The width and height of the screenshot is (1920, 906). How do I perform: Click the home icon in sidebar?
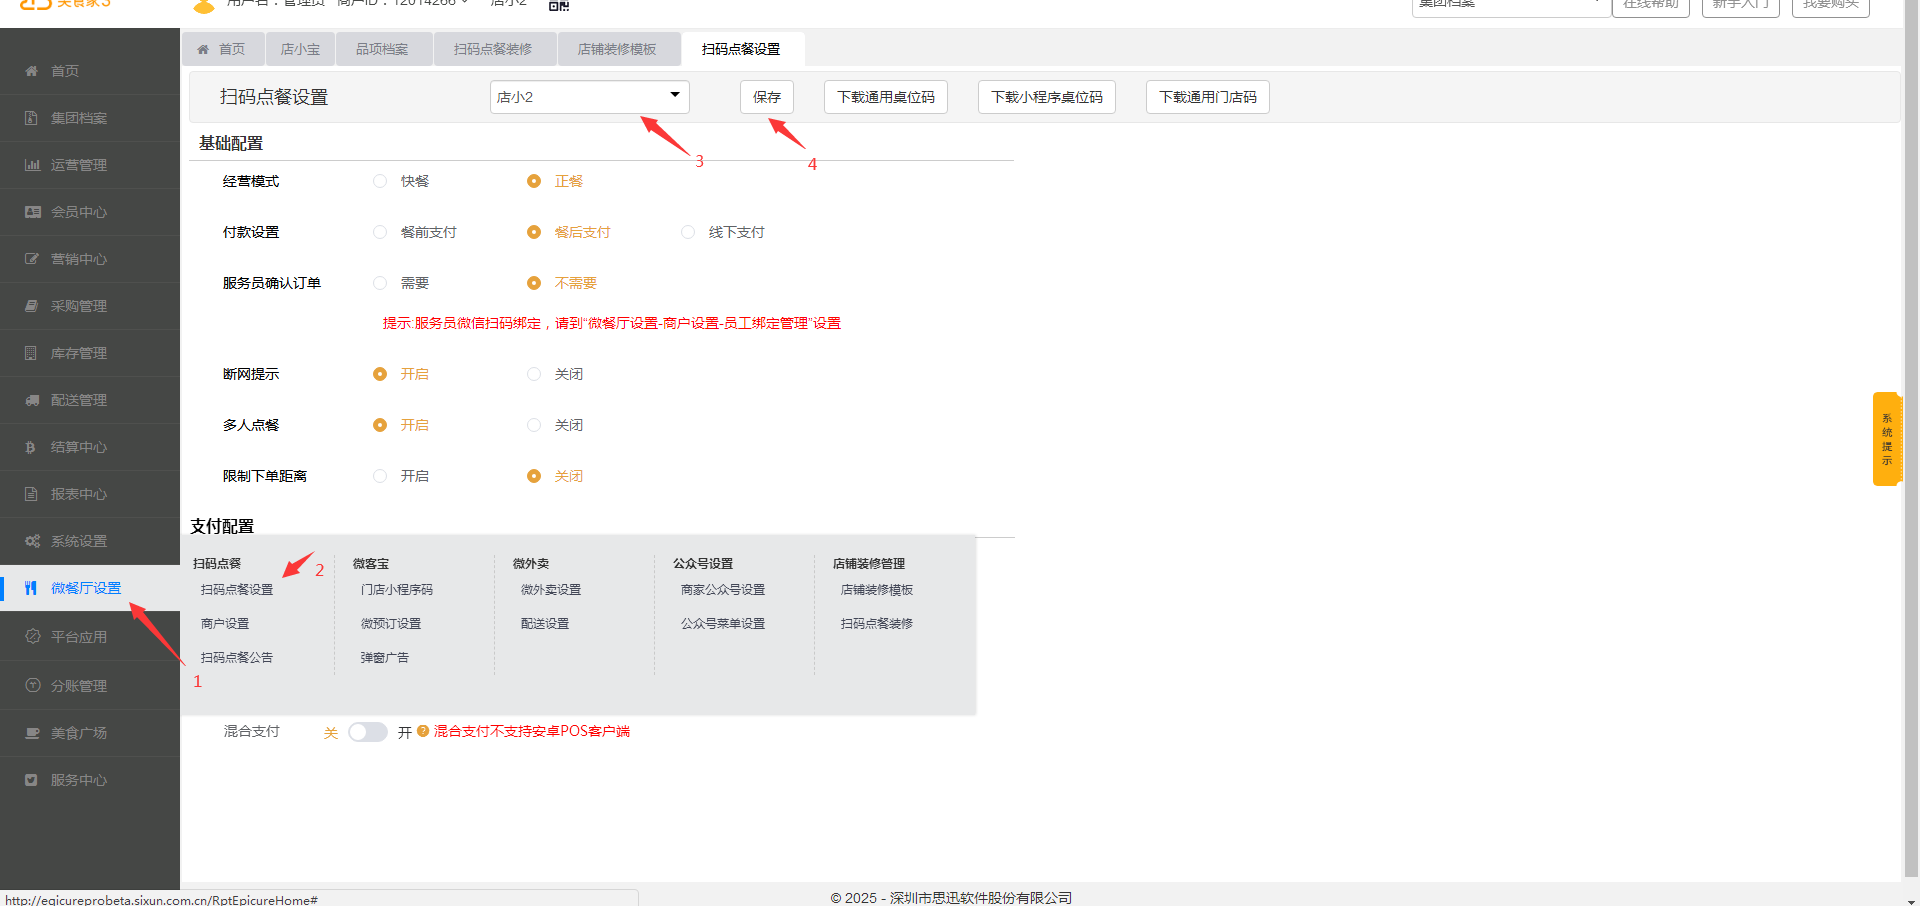[32, 71]
